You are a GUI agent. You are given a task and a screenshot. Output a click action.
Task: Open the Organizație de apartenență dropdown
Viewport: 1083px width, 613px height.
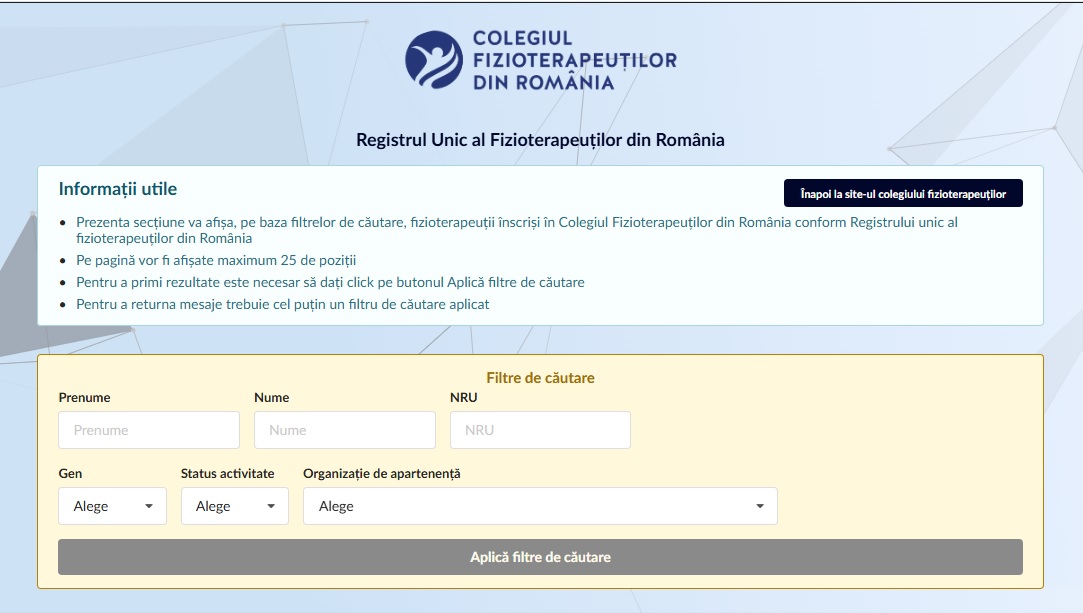[x=540, y=506]
